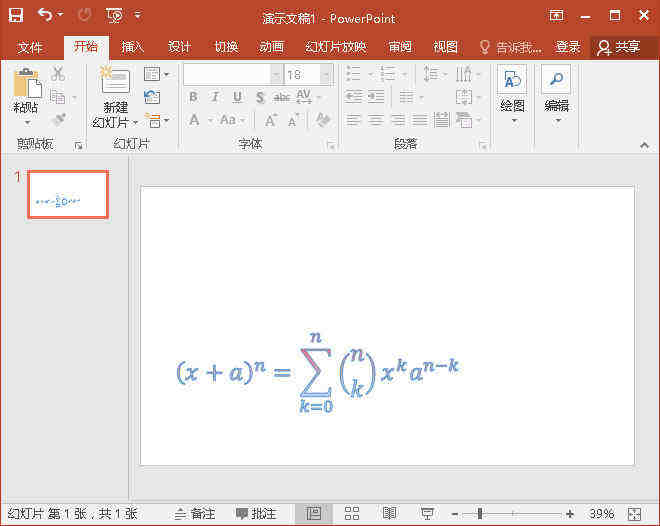Screen dimensions: 660x526
Task: Click the Cut scissors icon
Action: point(58,74)
